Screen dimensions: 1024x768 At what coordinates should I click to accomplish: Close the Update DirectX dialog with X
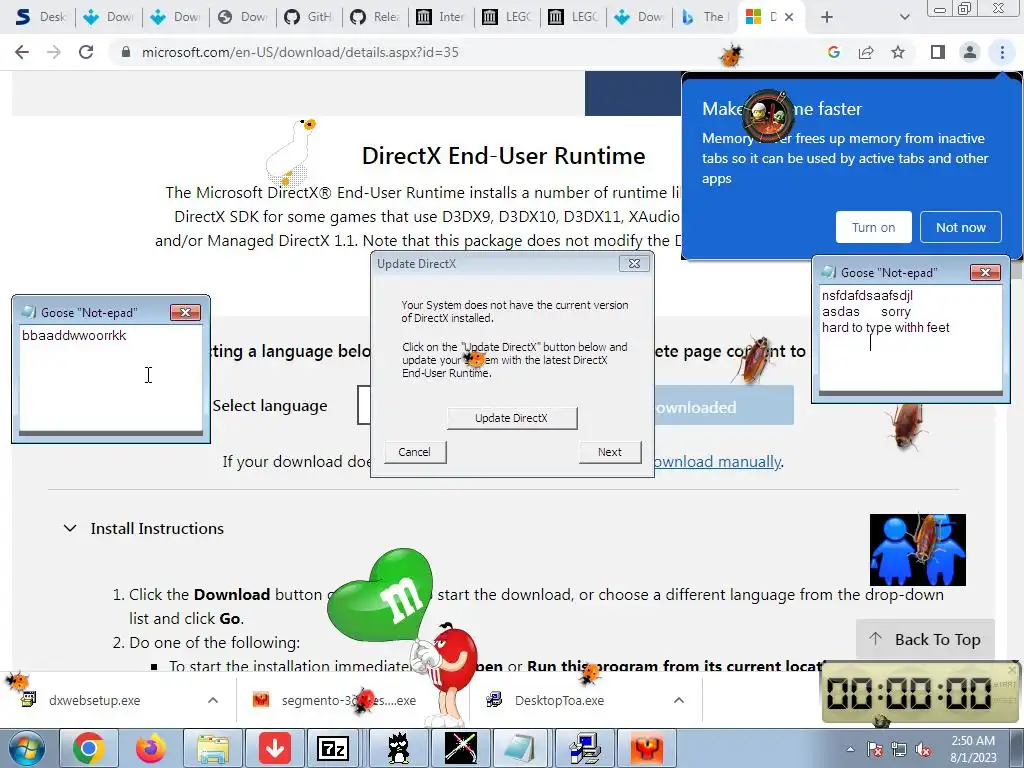pos(633,264)
